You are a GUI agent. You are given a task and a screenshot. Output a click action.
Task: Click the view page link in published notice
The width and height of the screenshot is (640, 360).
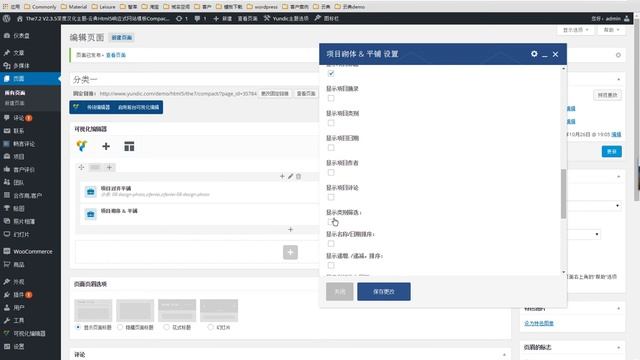coord(116,55)
